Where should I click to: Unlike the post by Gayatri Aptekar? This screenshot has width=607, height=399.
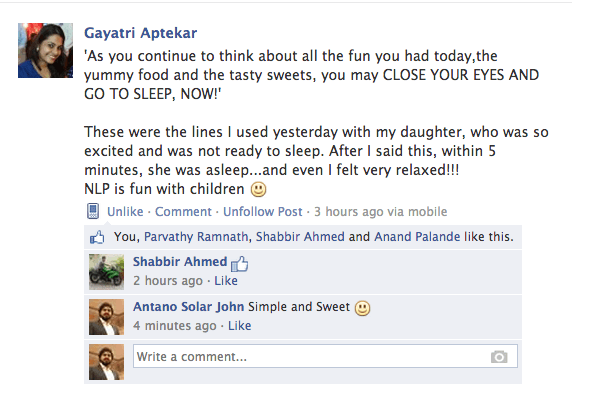coord(125,212)
